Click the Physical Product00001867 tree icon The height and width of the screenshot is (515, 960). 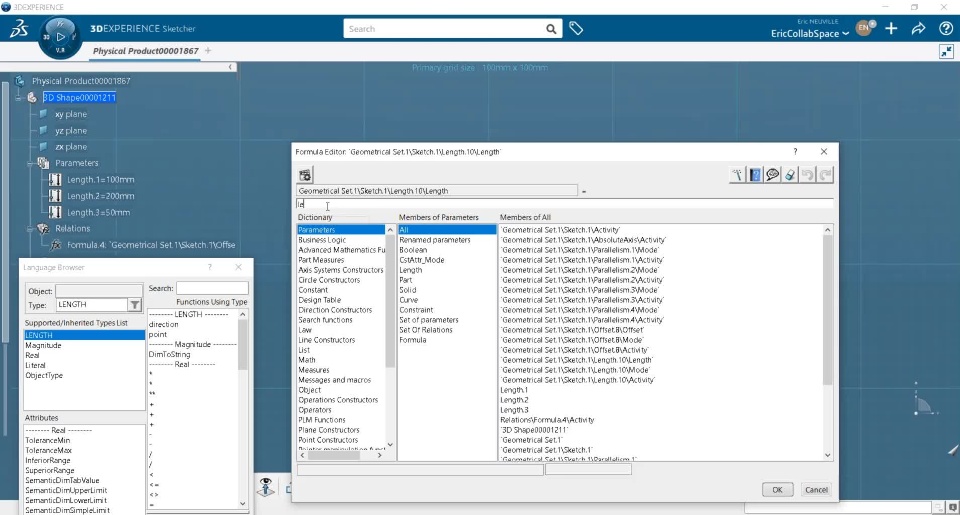coord(20,80)
